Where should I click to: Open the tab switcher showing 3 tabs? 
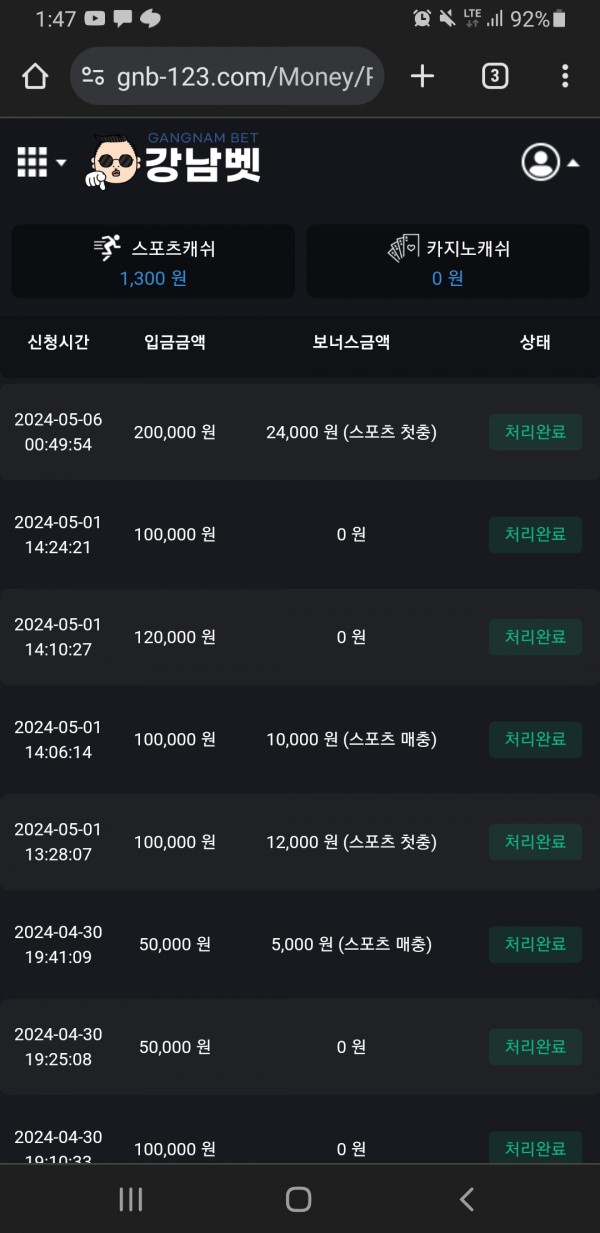point(494,77)
